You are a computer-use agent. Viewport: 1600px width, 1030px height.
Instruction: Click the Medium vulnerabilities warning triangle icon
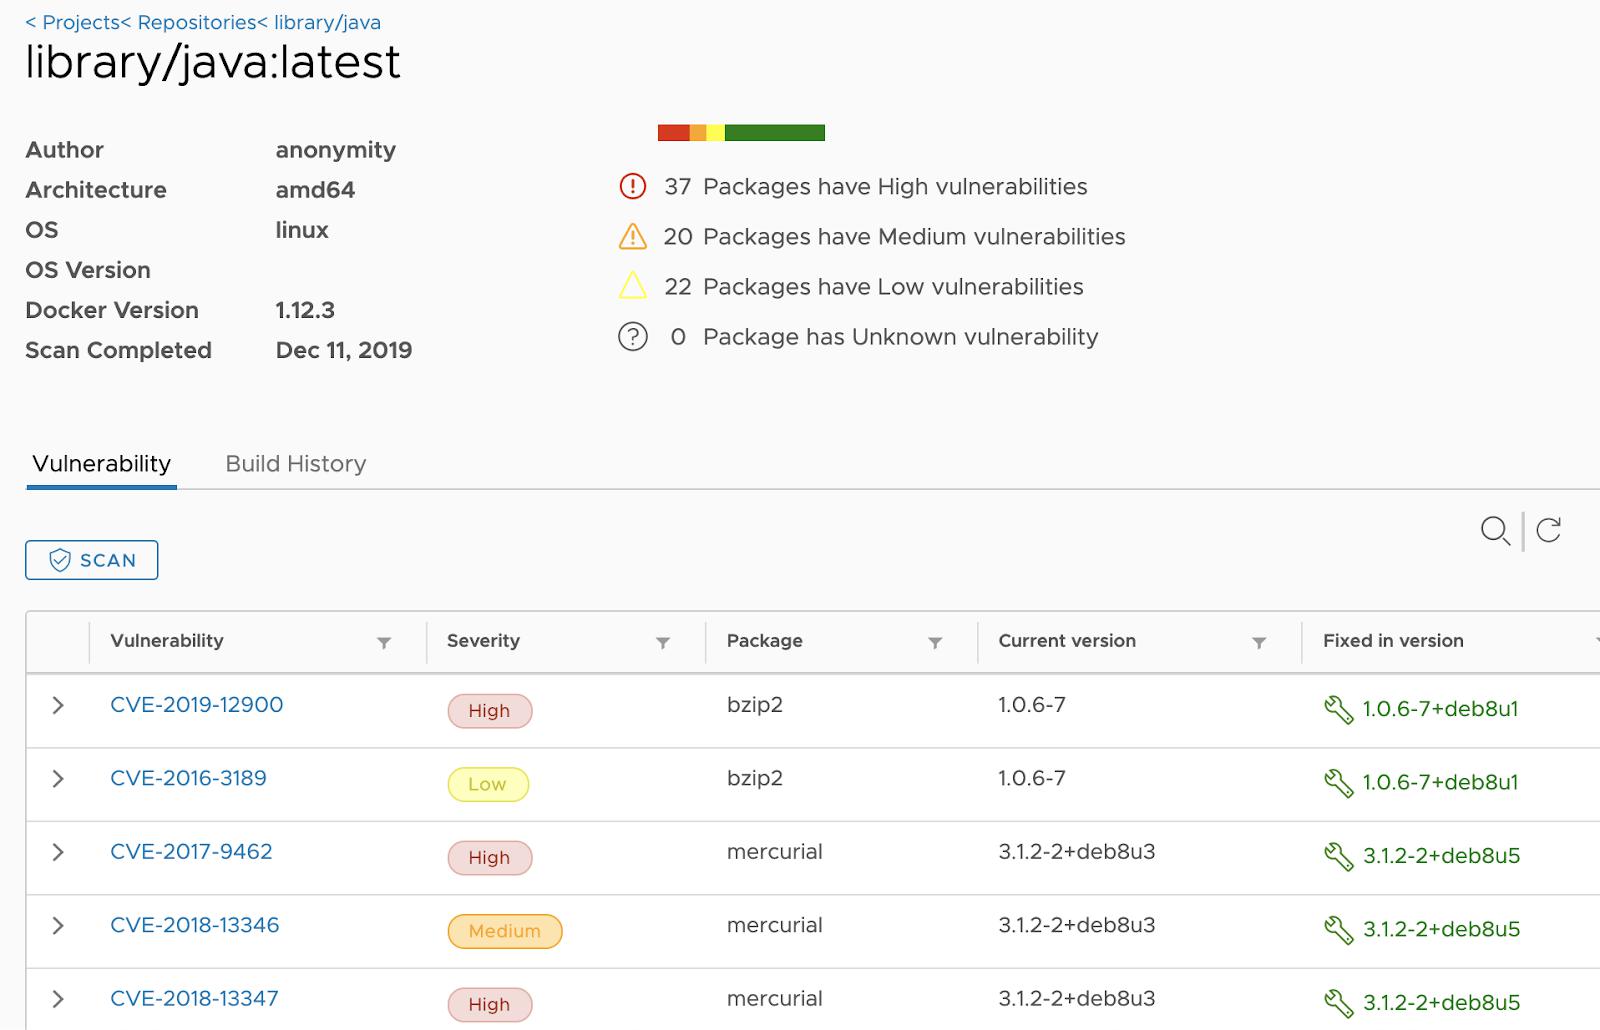633,237
